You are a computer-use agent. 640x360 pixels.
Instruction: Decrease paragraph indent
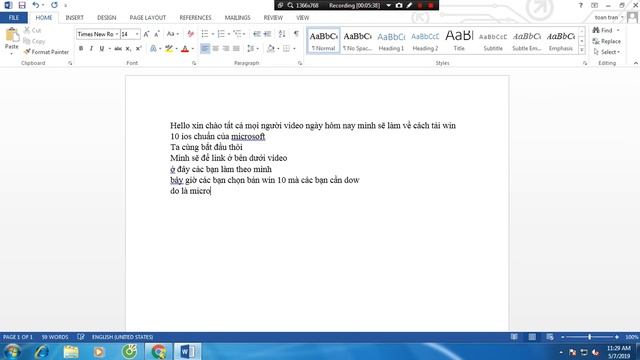point(257,34)
